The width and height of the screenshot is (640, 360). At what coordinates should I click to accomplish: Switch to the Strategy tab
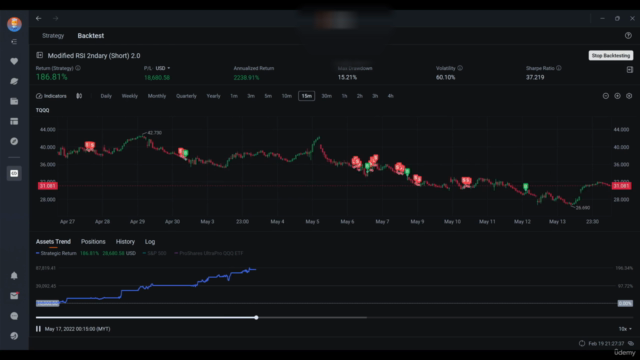[53, 36]
